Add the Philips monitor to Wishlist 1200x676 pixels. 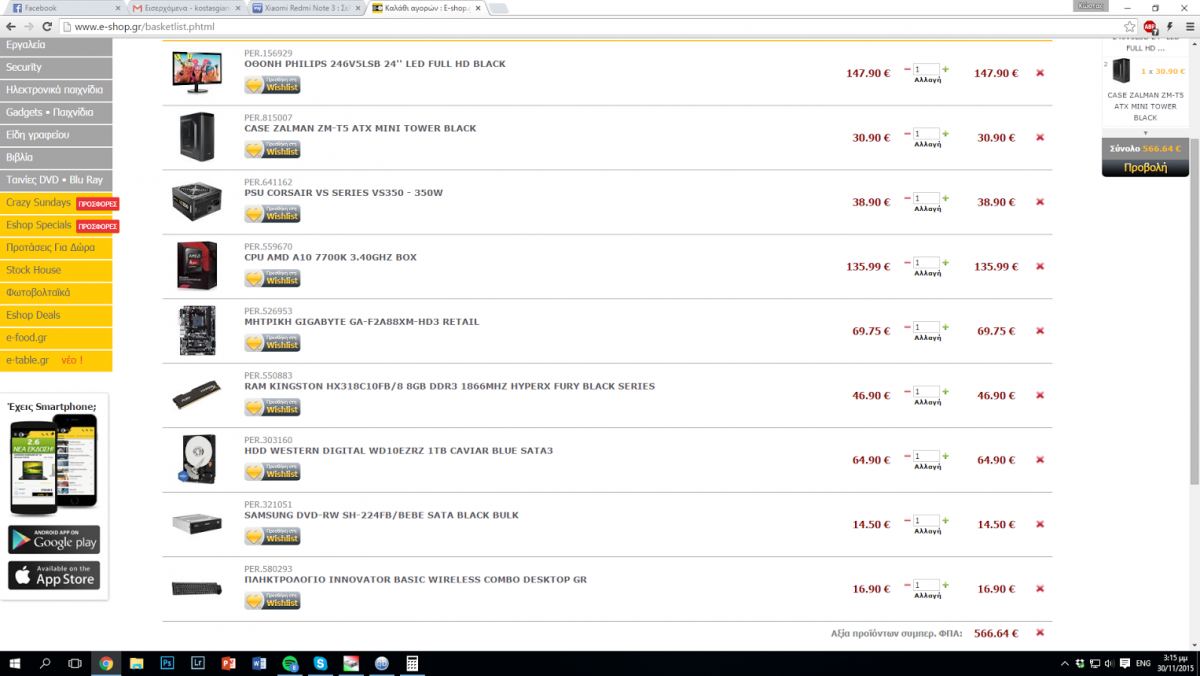tap(272, 85)
